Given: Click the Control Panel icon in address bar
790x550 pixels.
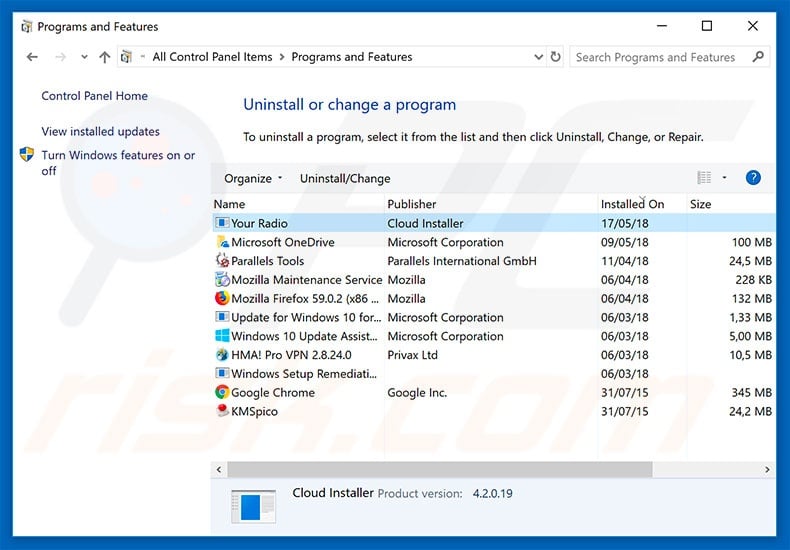Looking at the screenshot, I should tap(126, 57).
